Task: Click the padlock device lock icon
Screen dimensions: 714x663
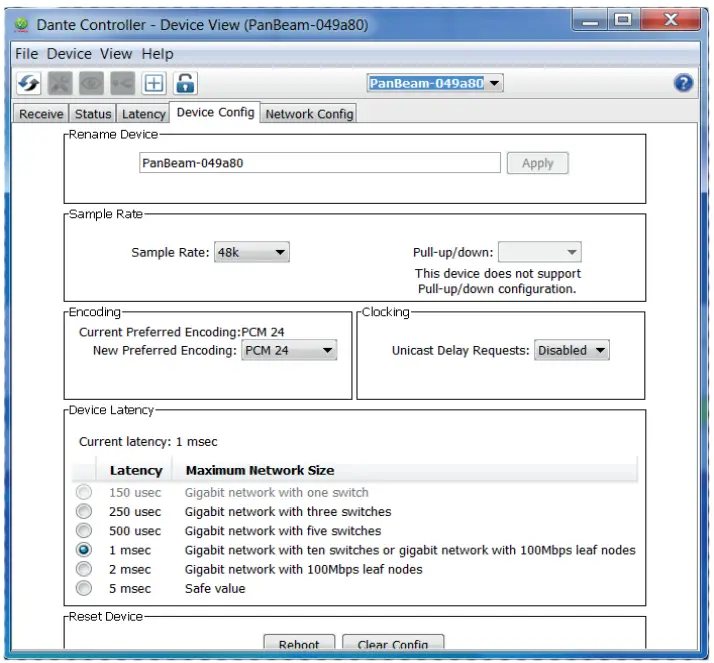Action: [x=185, y=83]
